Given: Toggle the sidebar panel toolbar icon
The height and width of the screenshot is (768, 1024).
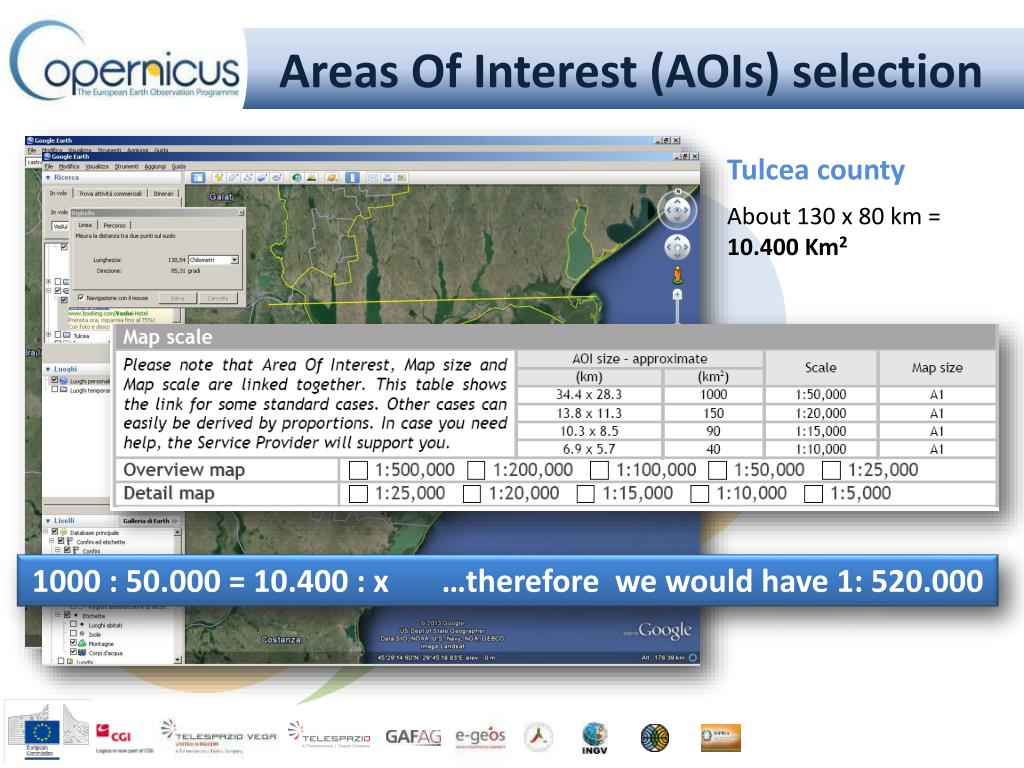Looking at the screenshot, I should pyautogui.click(x=199, y=178).
